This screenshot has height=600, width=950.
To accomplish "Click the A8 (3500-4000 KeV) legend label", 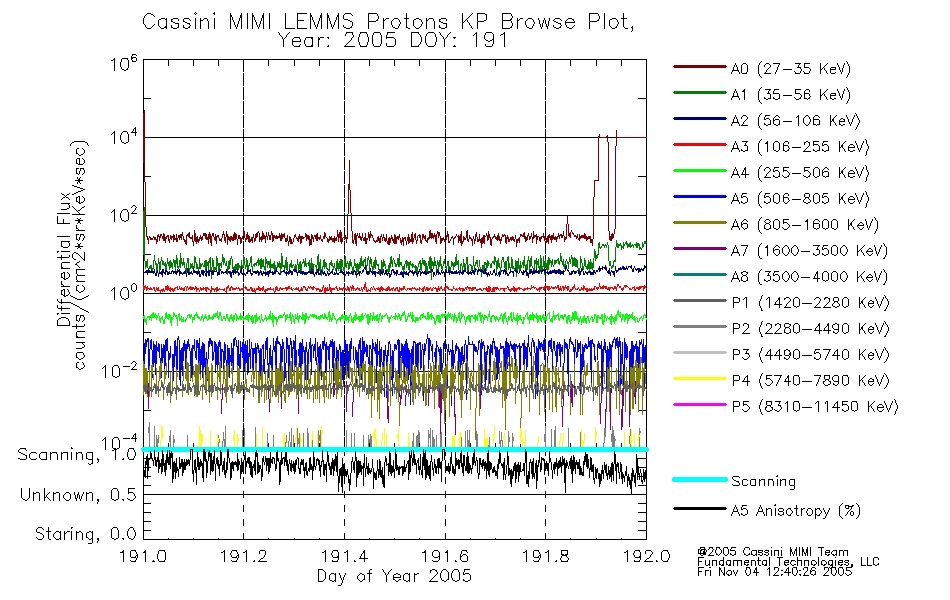I will pyautogui.click(x=809, y=276).
